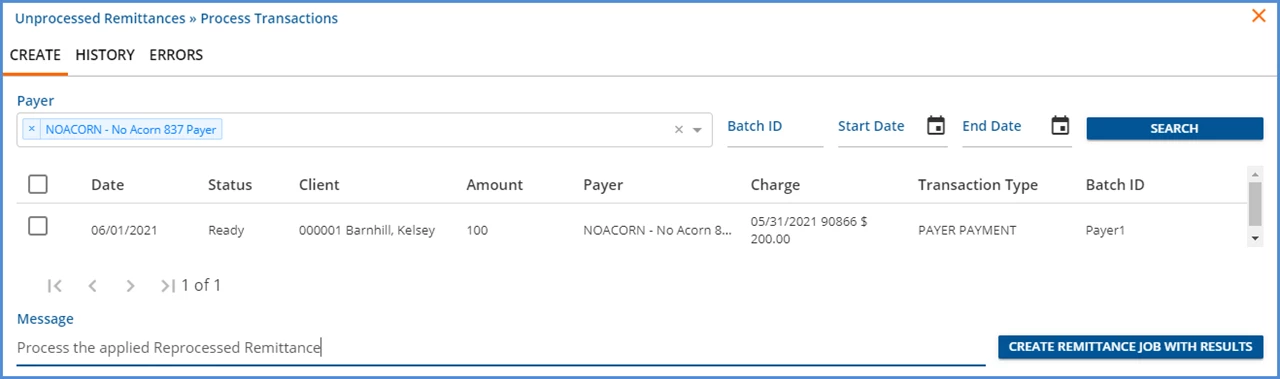
Task: Select the 06/01/2021 date cell
Action: (124, 230)
